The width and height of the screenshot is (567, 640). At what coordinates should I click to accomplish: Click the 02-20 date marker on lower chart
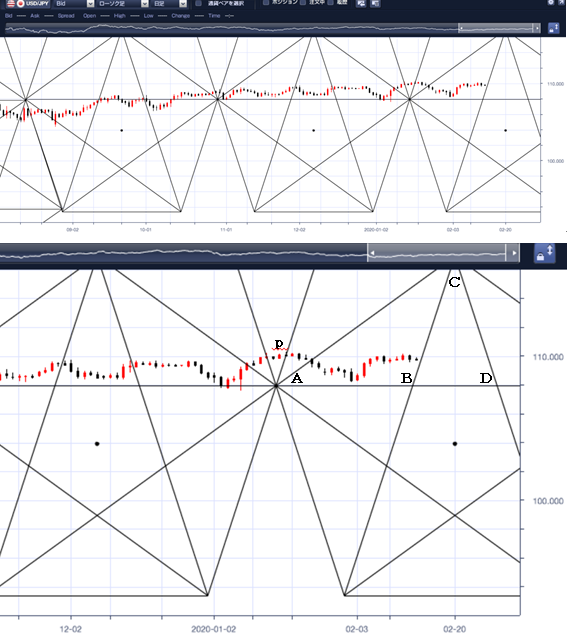click(x=454, y=629)
